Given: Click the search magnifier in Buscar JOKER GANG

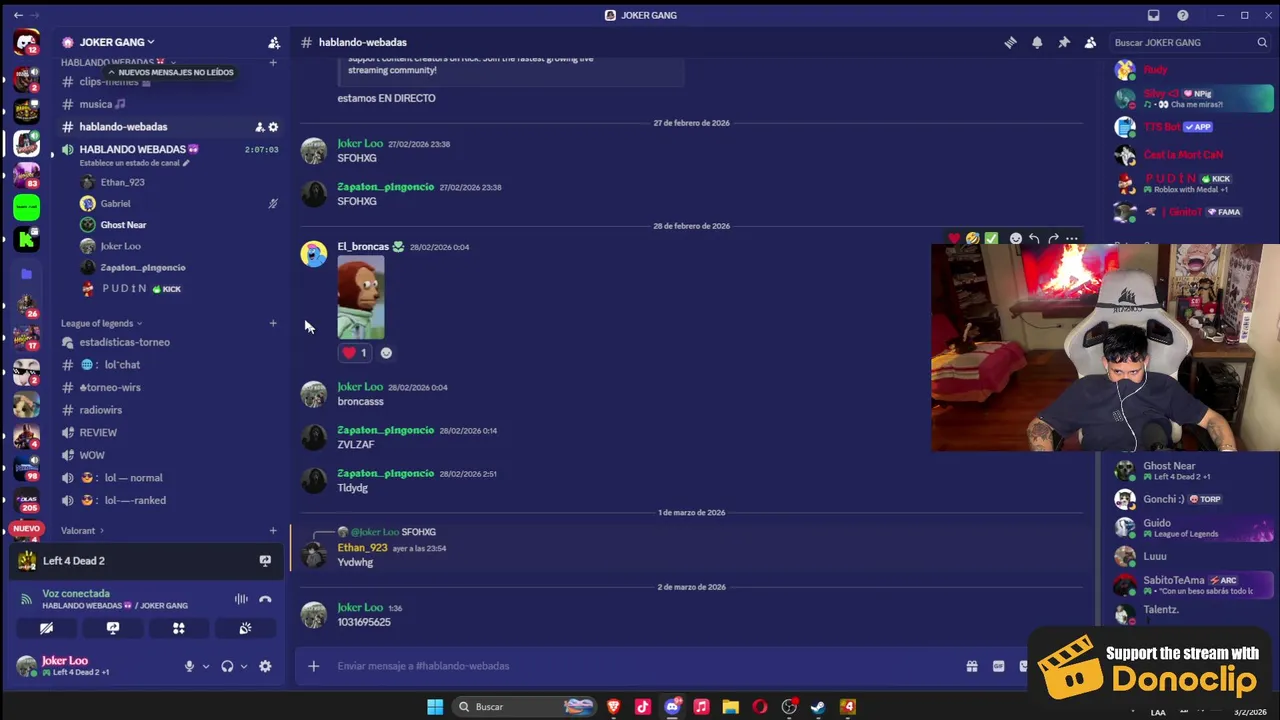Looking at the screenshot, I should click(1262, 43).
